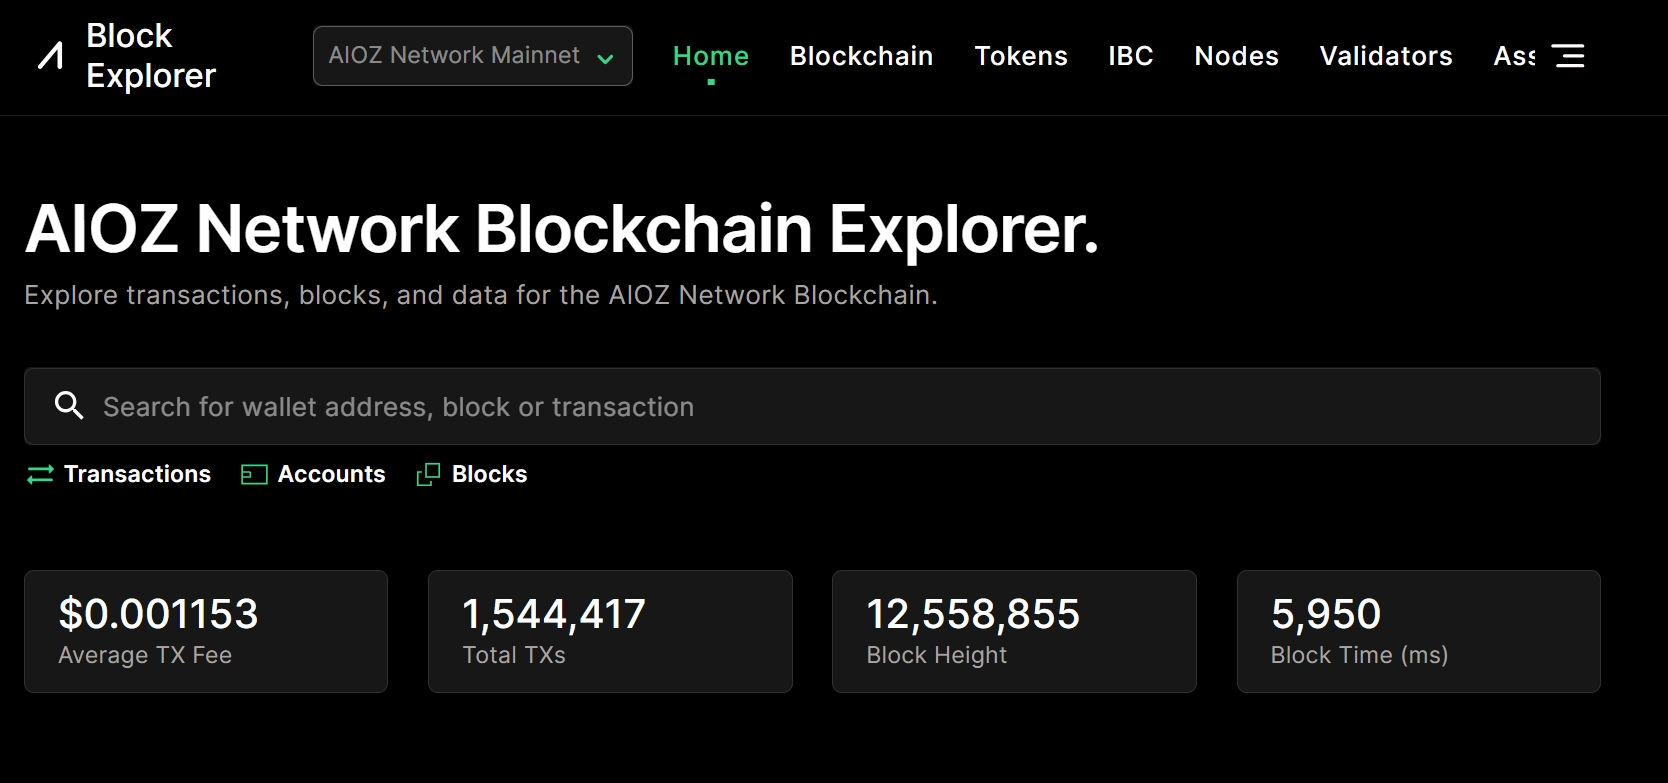1668x783 pixels.
Task: Click the network selector chevron arrow
Action: pos(605,58)
